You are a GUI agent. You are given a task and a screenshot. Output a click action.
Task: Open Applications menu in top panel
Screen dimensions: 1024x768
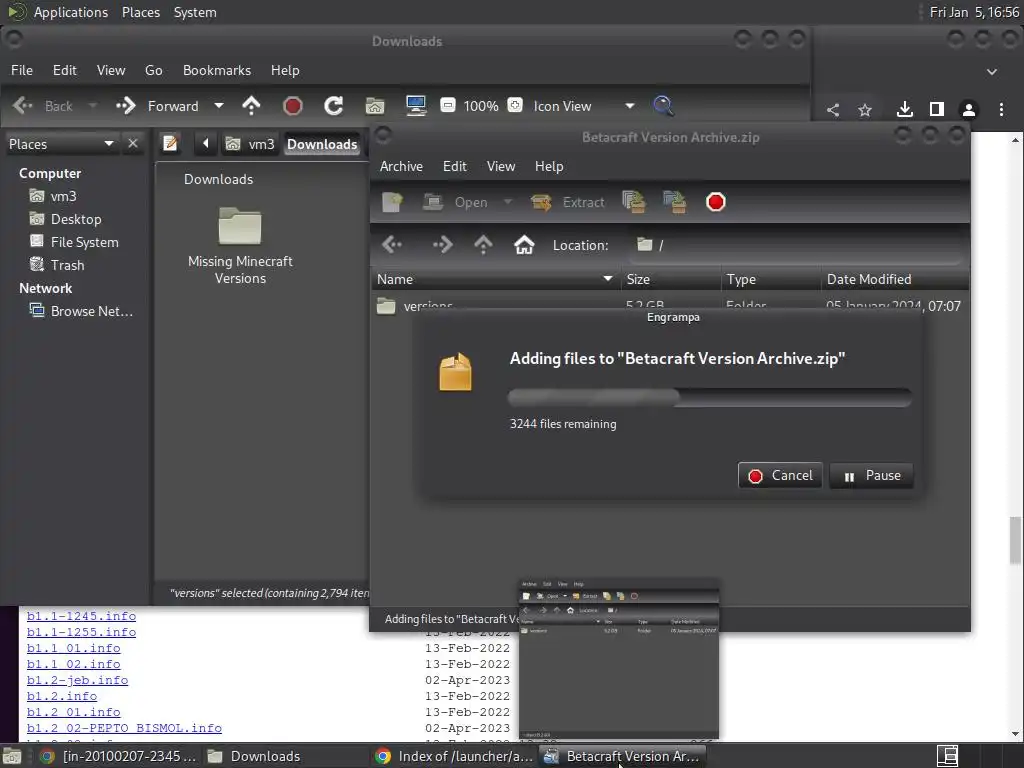tap(71, 12)
